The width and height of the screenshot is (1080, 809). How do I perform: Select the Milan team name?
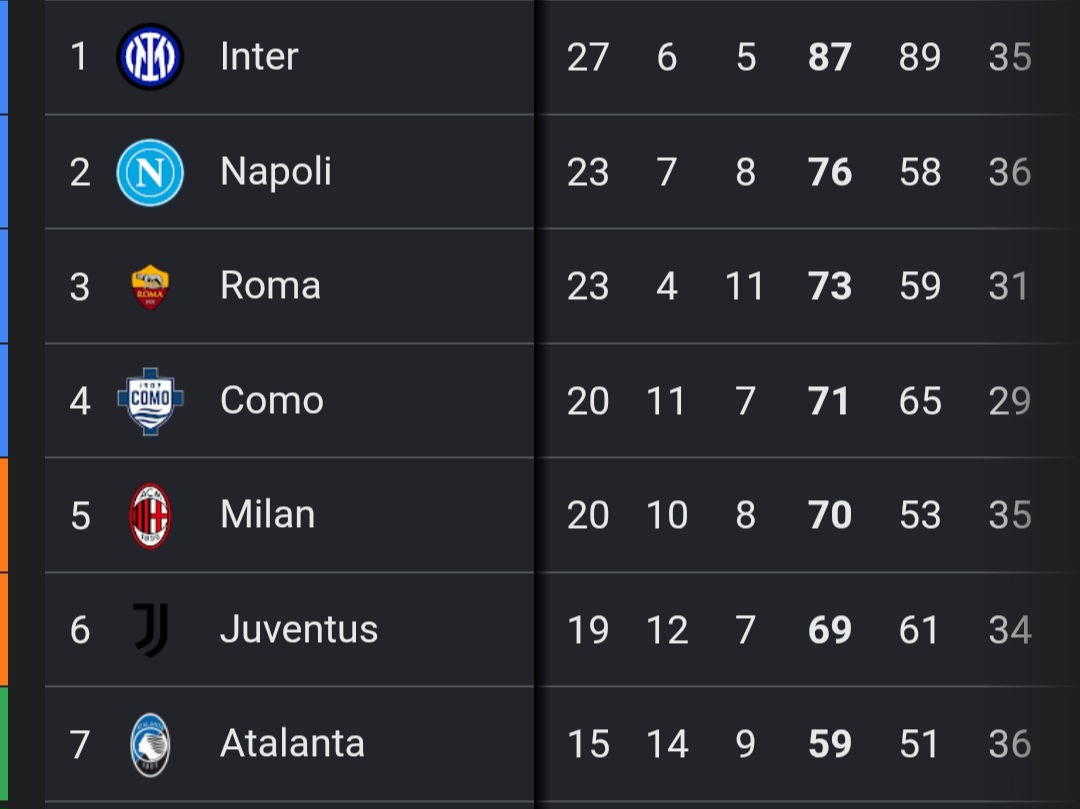(x=267, y=514)
